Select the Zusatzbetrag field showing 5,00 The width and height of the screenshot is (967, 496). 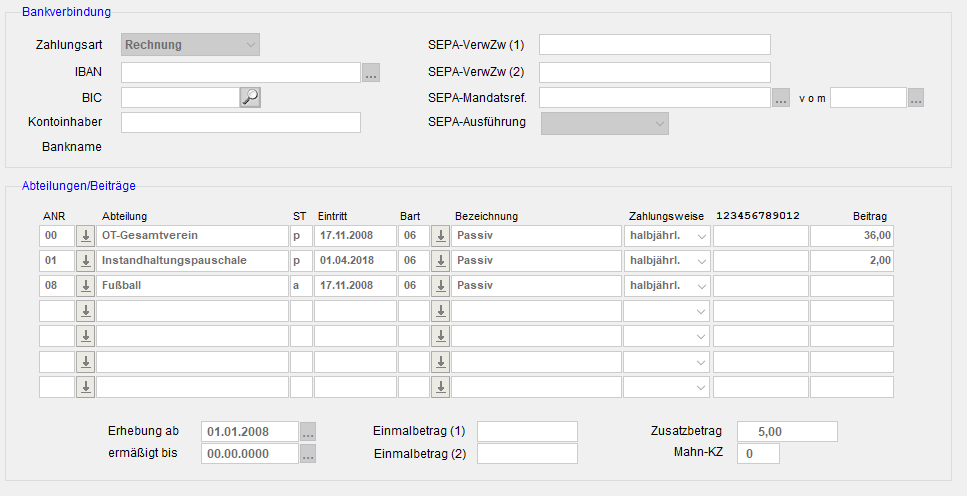[786, 432]
